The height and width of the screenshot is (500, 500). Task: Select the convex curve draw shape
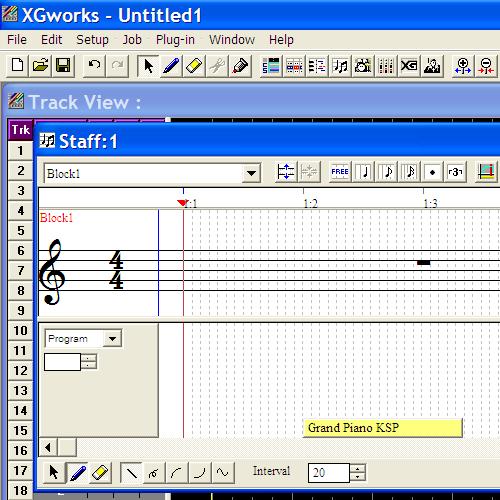177,472
